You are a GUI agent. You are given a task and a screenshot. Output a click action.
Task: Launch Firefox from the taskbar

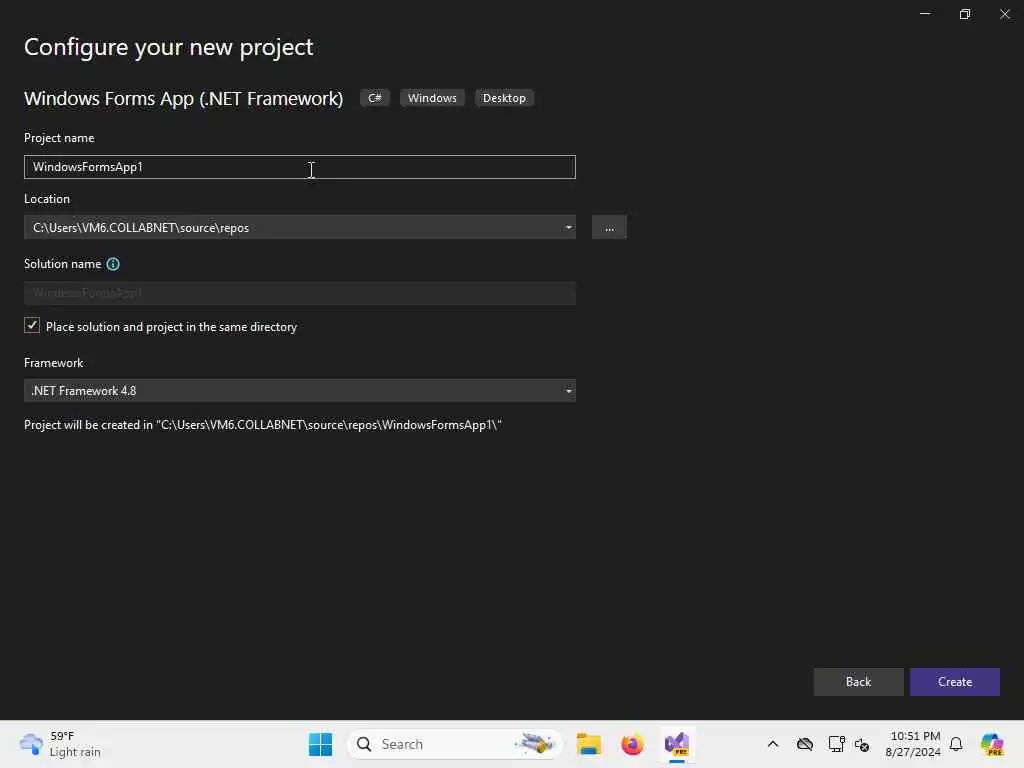pos(632,744)
